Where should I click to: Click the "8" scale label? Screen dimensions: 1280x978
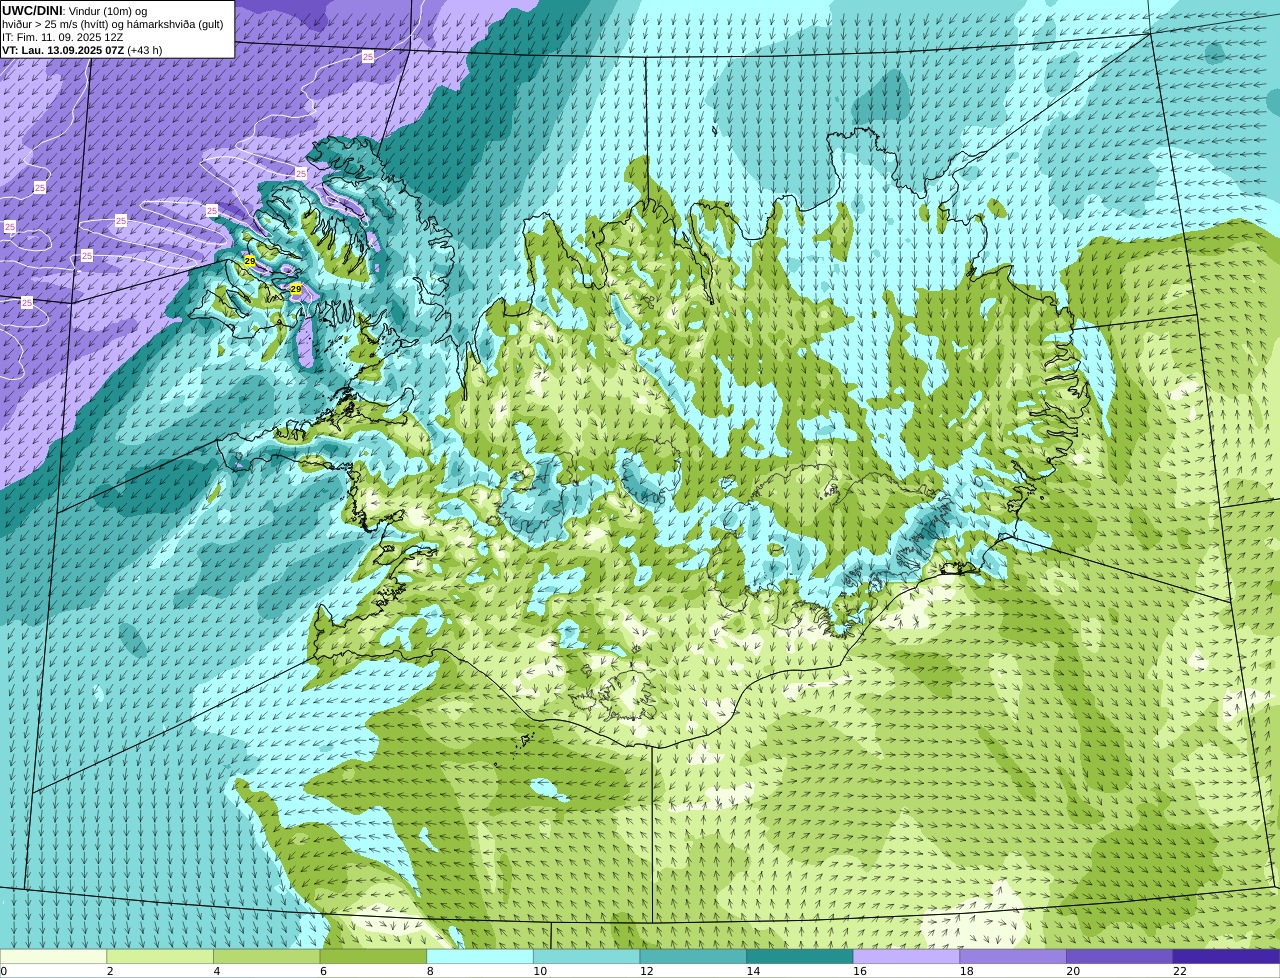(x=430, y=971)
